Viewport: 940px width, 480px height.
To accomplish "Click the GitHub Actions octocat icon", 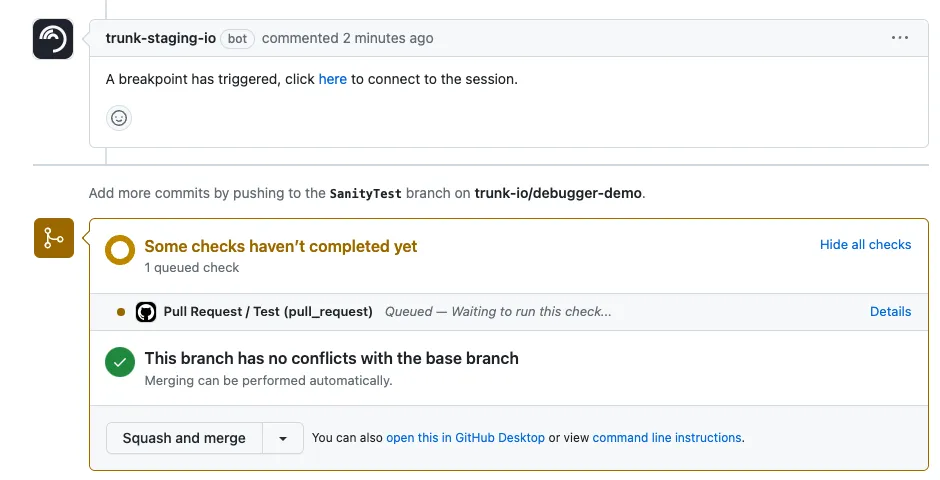I will pos(146,312).
